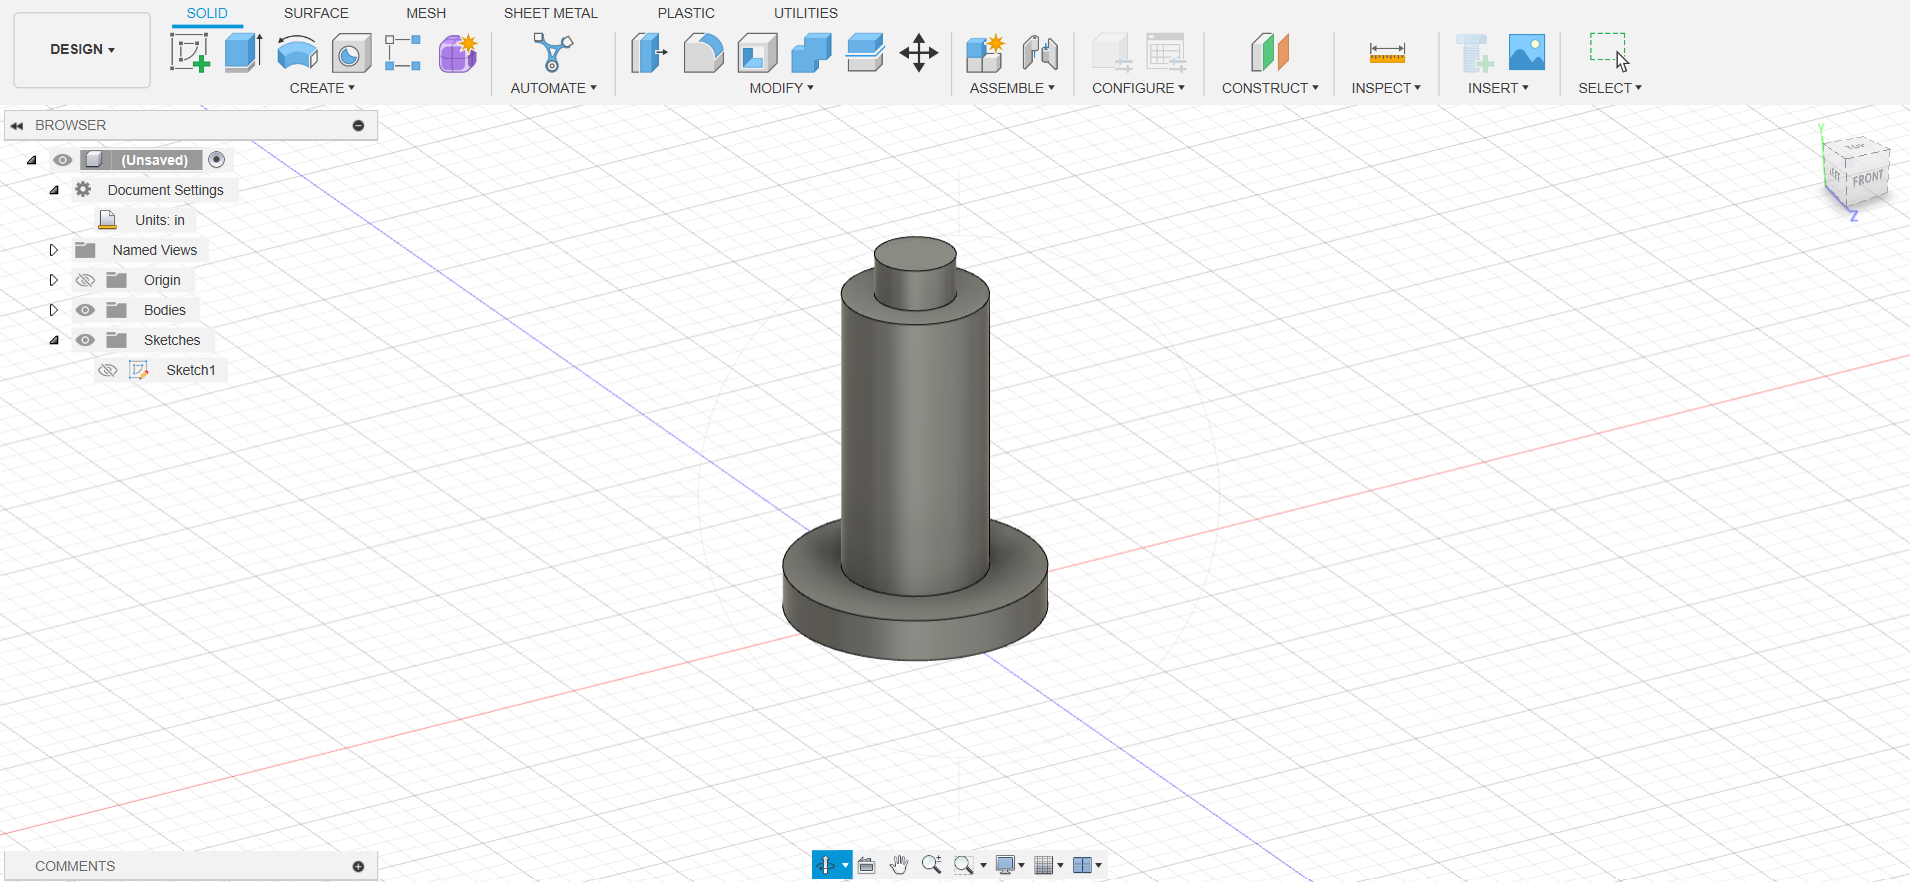Expand the Named Views folder

click(54, 250)
